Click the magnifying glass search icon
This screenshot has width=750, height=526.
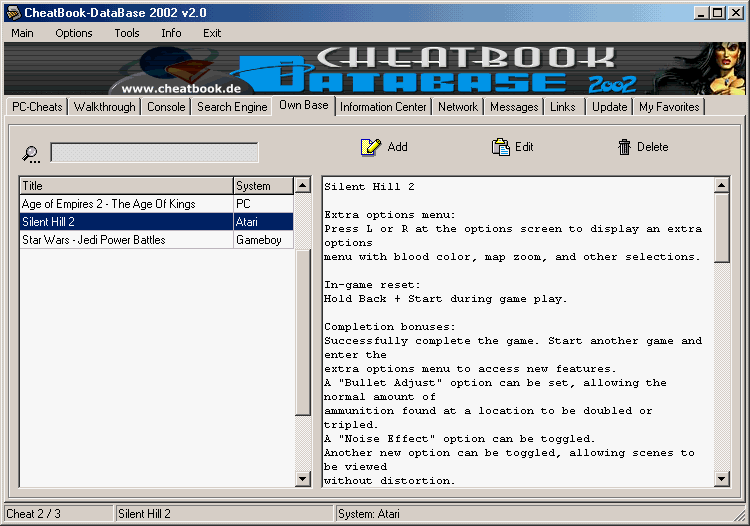point(32,154)
